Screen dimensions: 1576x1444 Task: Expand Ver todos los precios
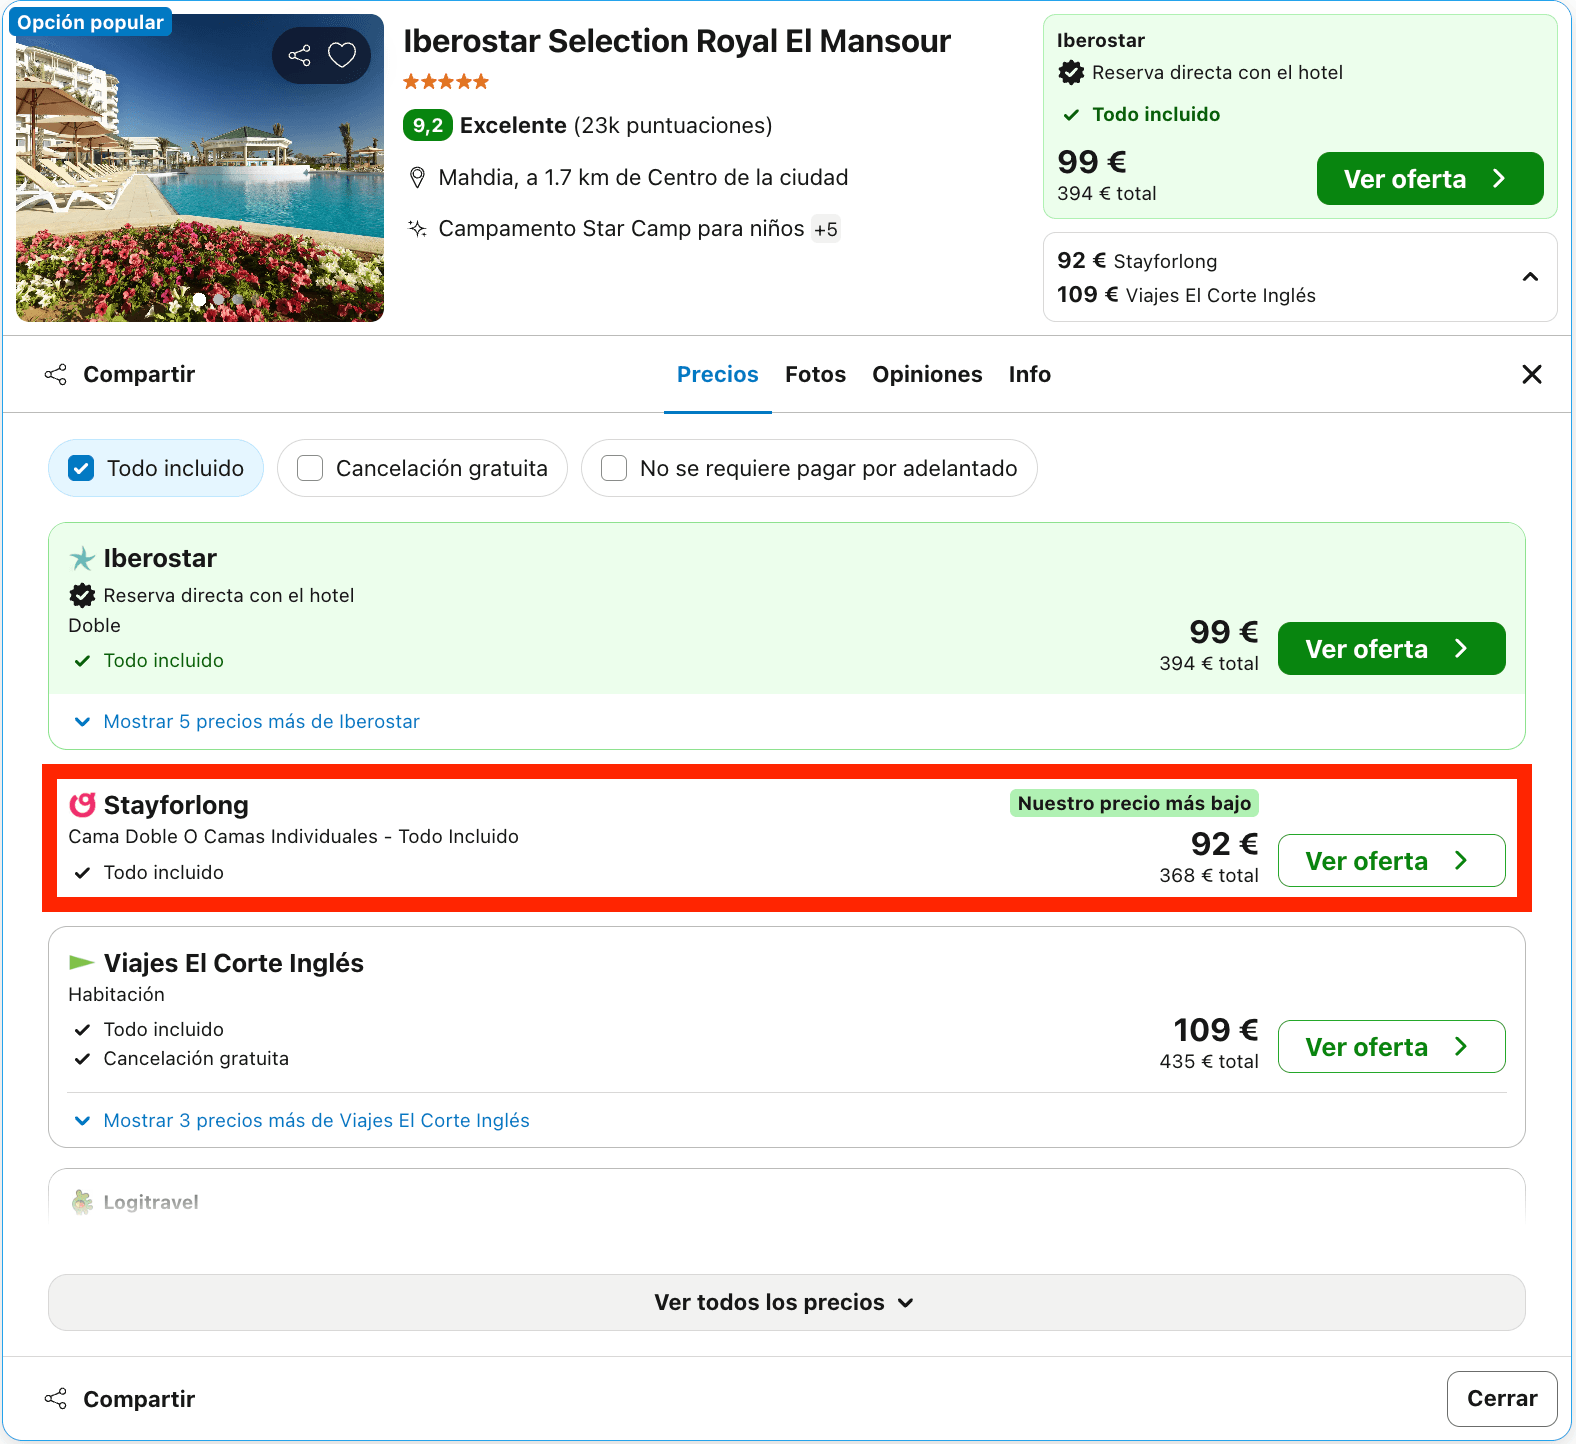pos(787,1302)
